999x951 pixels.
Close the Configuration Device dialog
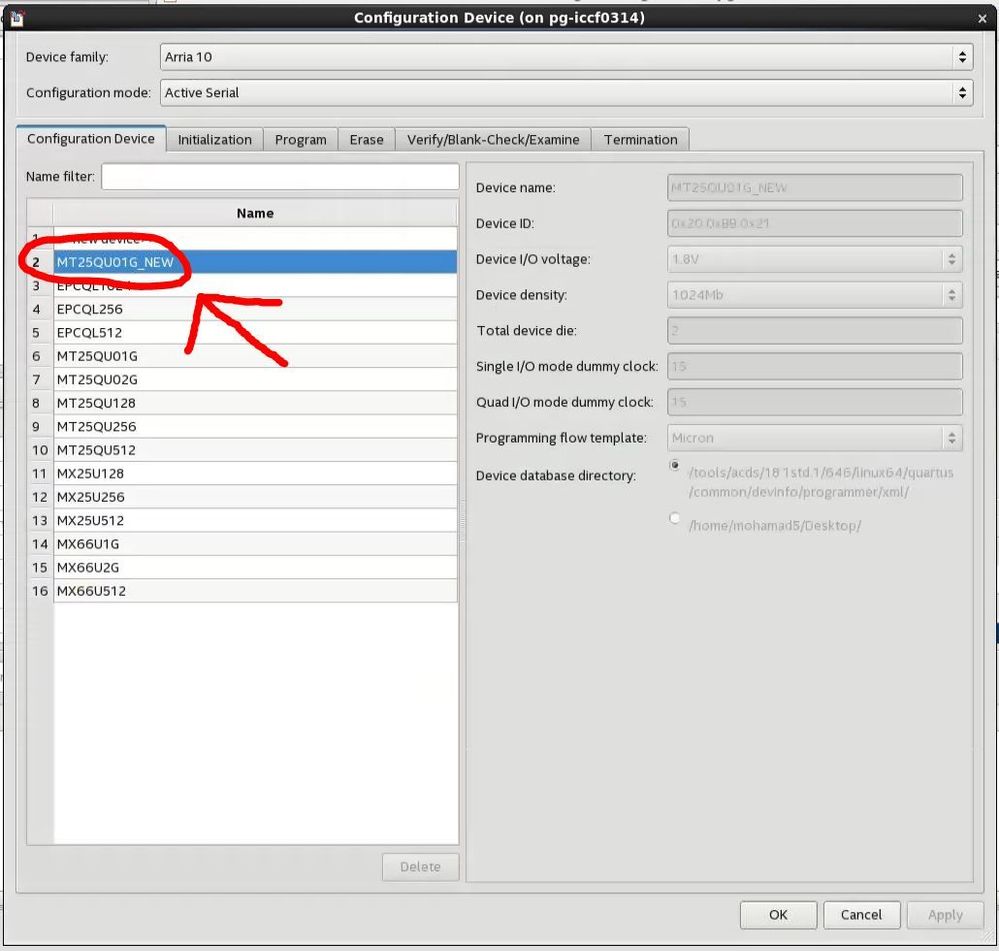pyautogui.click(x=982, y=19)
